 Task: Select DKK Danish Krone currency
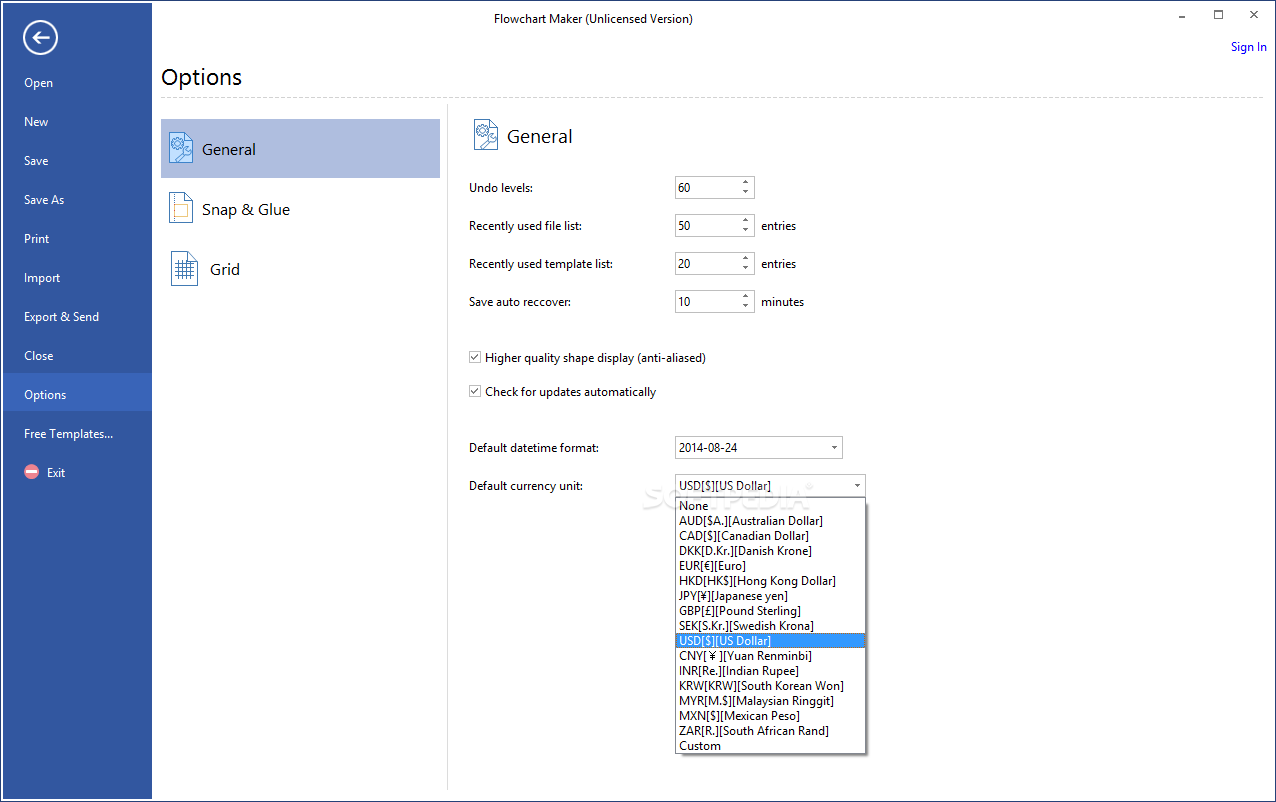770,550
